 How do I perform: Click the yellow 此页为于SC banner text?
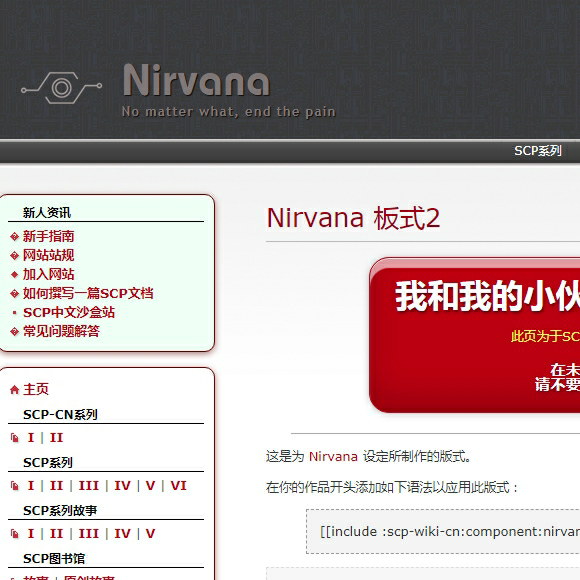[545, 336]
